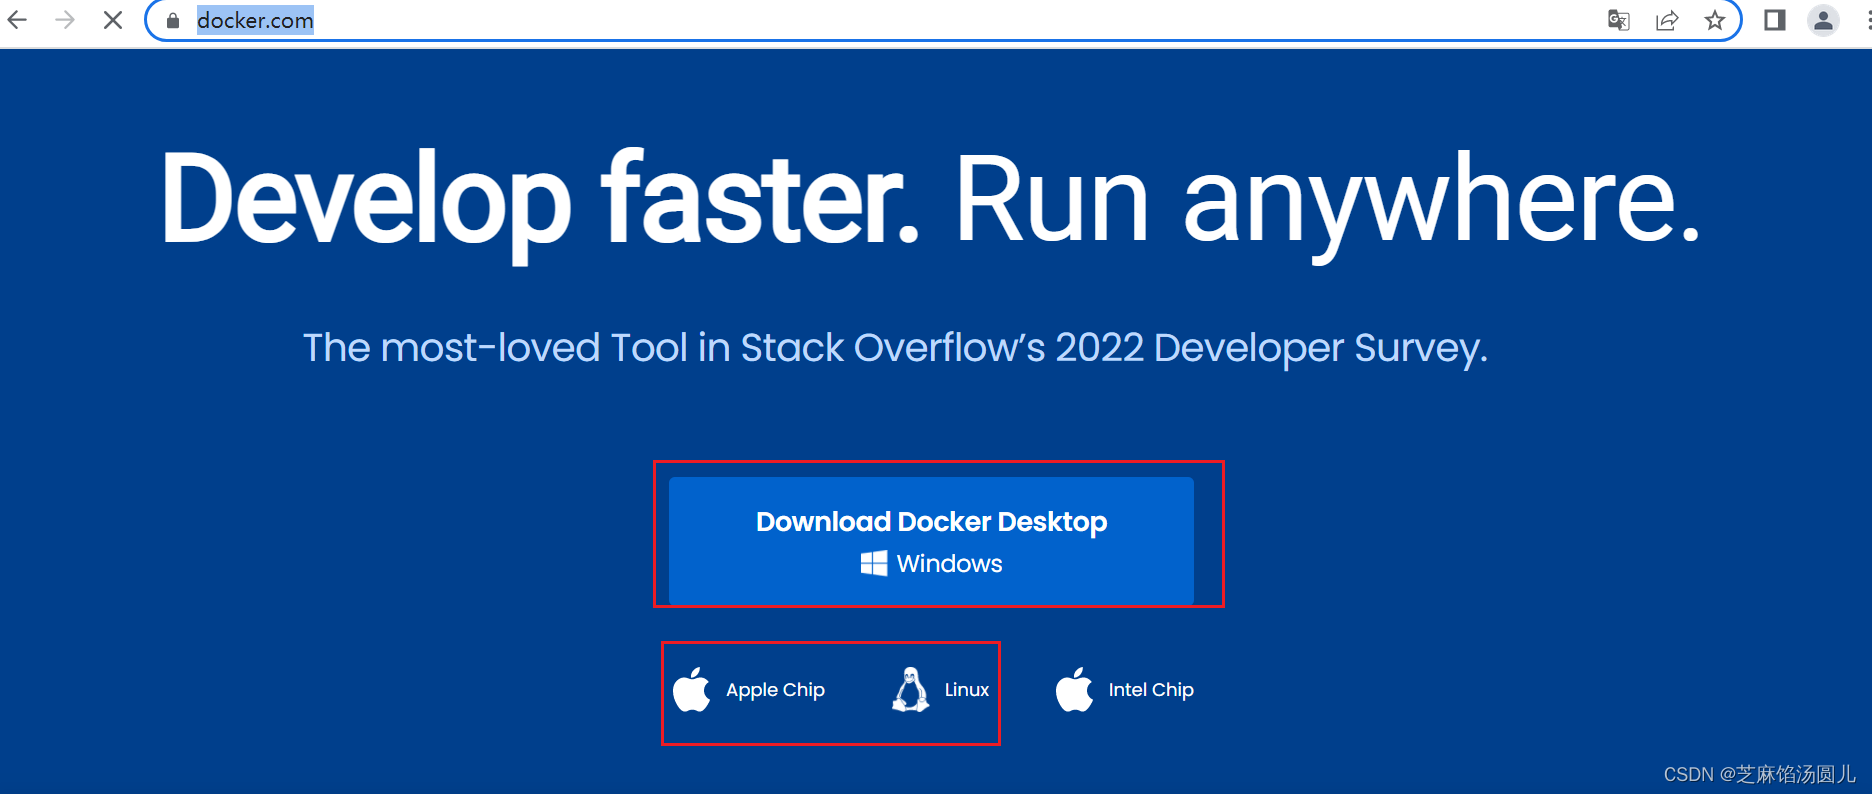Go forward using the browser forward arrow
The image size is (1872, 794).
click(x=65, y=20)
